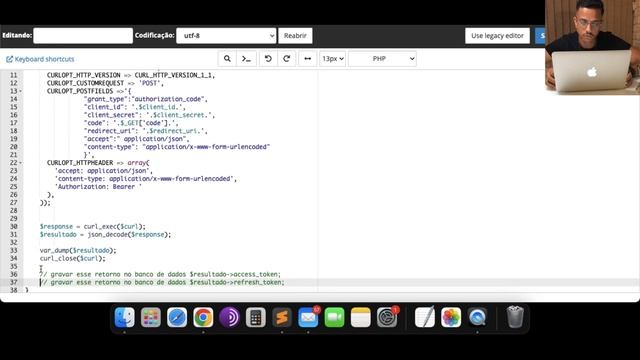640x360 pixels.
Task: Open Mail from the dock
Action: (308, 317)
